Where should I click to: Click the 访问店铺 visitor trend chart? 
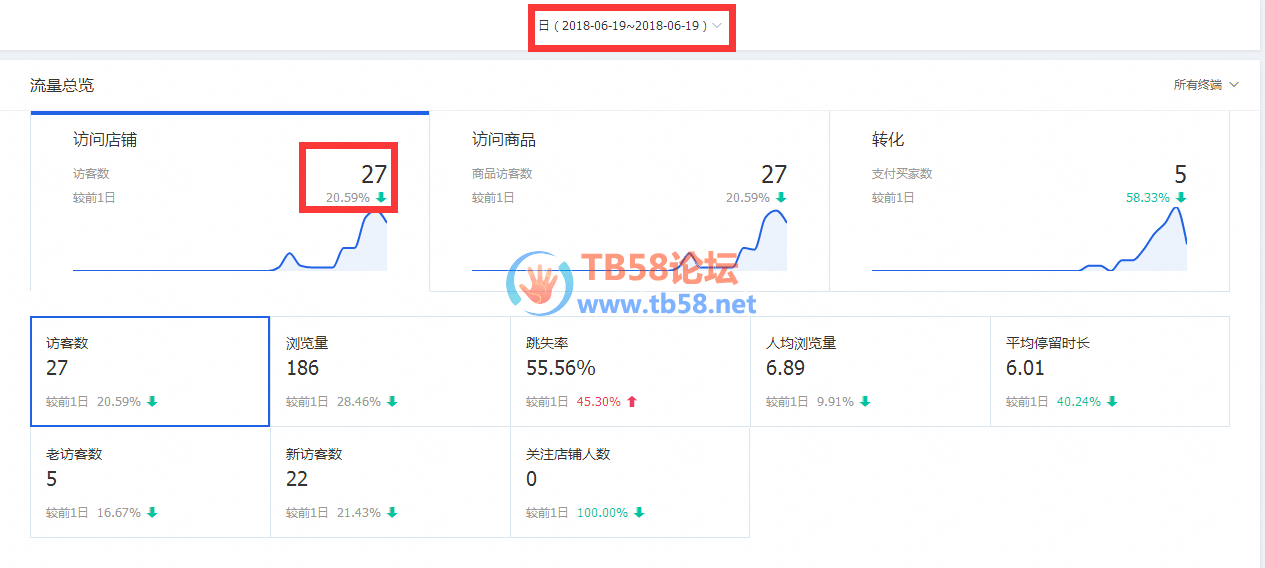tap(230, 241)
